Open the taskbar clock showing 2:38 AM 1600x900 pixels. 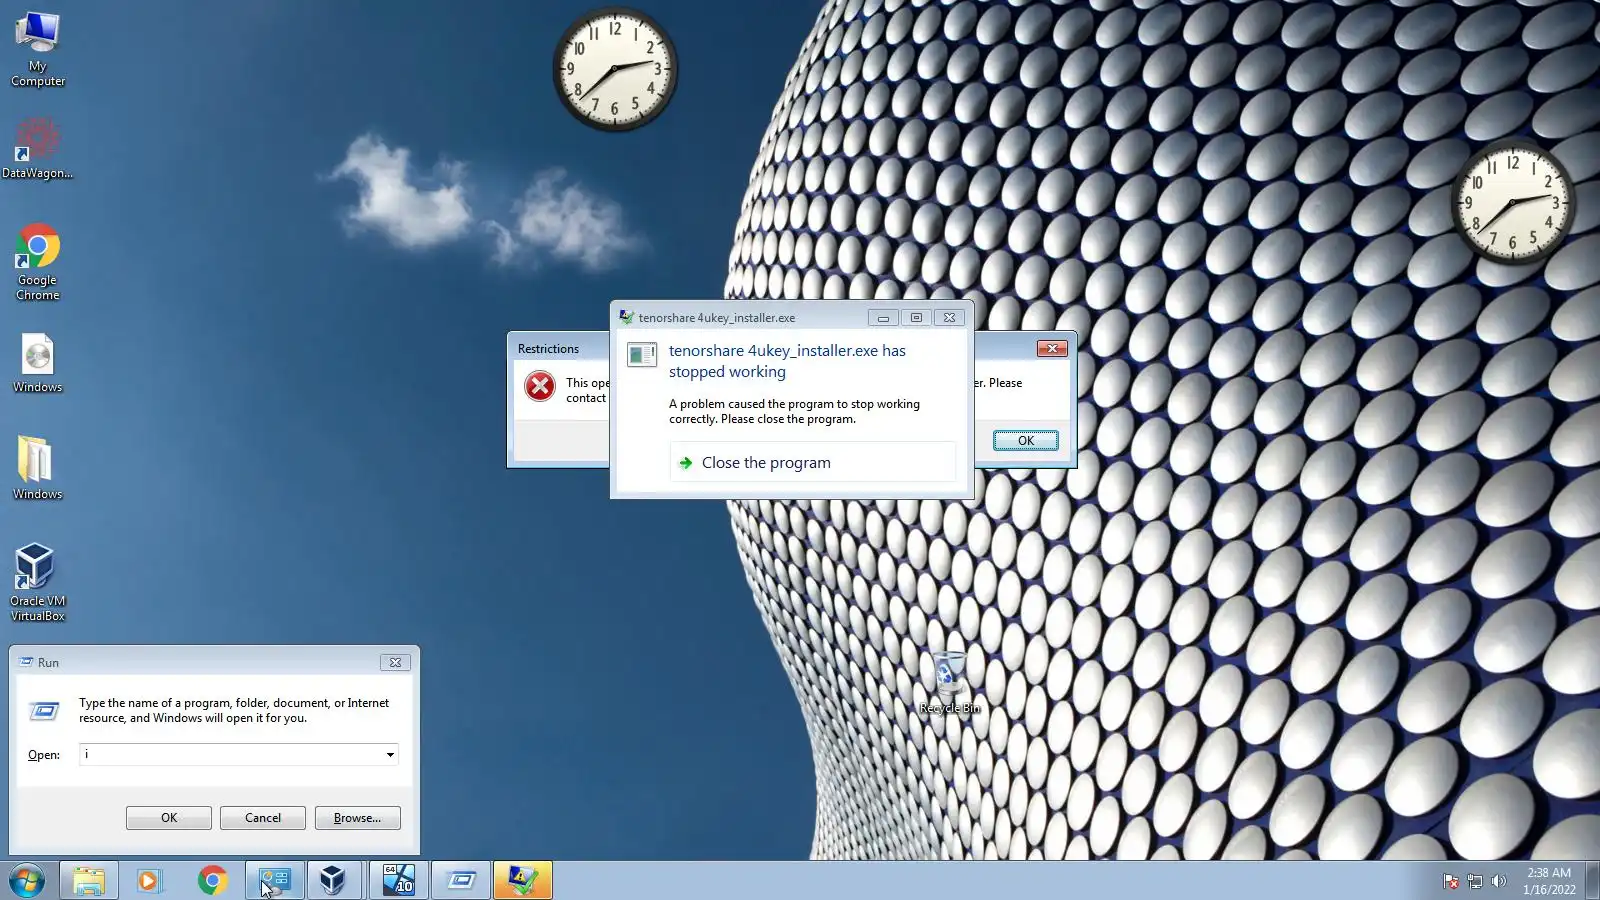pos(1549,881)
